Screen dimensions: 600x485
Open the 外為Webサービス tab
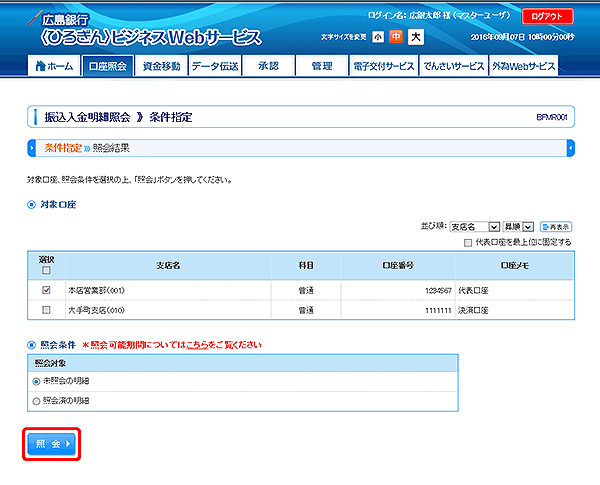(523, 66)
